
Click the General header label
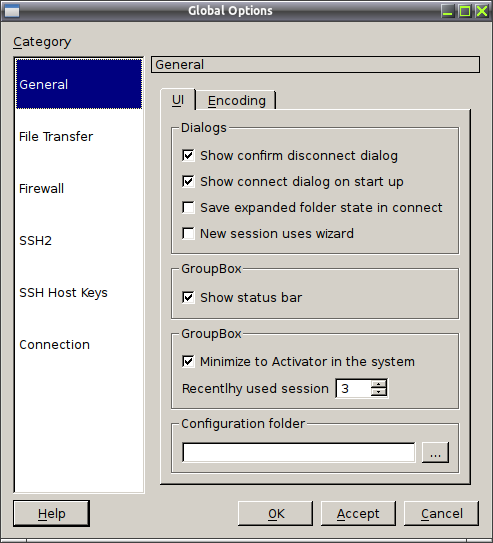tap(315, 64)
